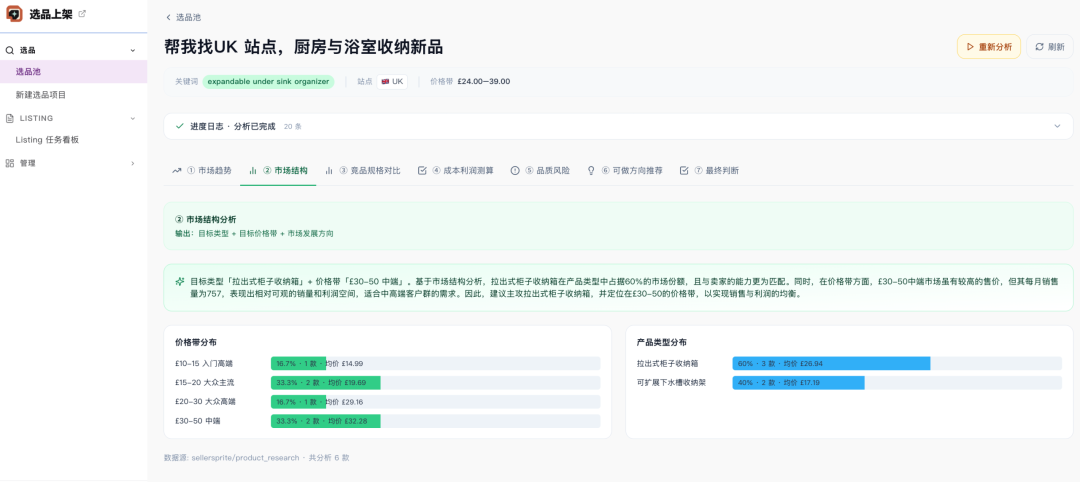Click the trend arrow icon on the 市场趋势 tab

(x=177, y=170)
